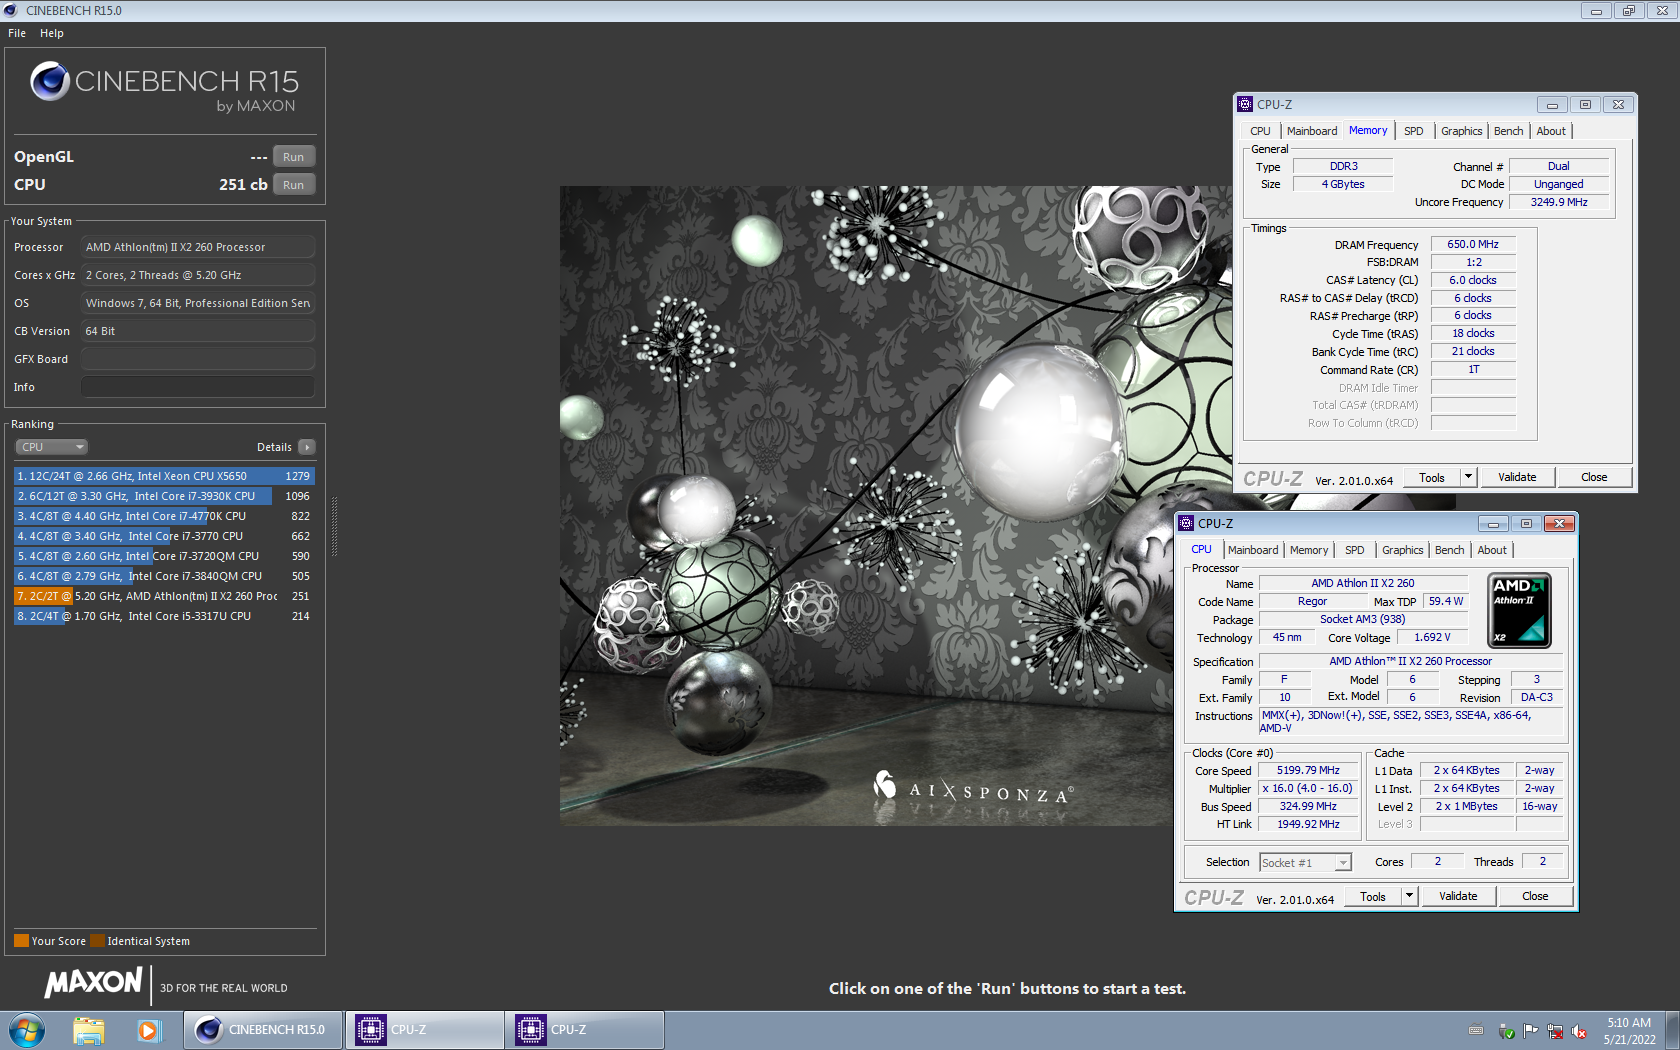The width and height of the screenshot is (1680, 1050).
Task: Click the MAXON logo at bottom left
Action: coord(93,983)
